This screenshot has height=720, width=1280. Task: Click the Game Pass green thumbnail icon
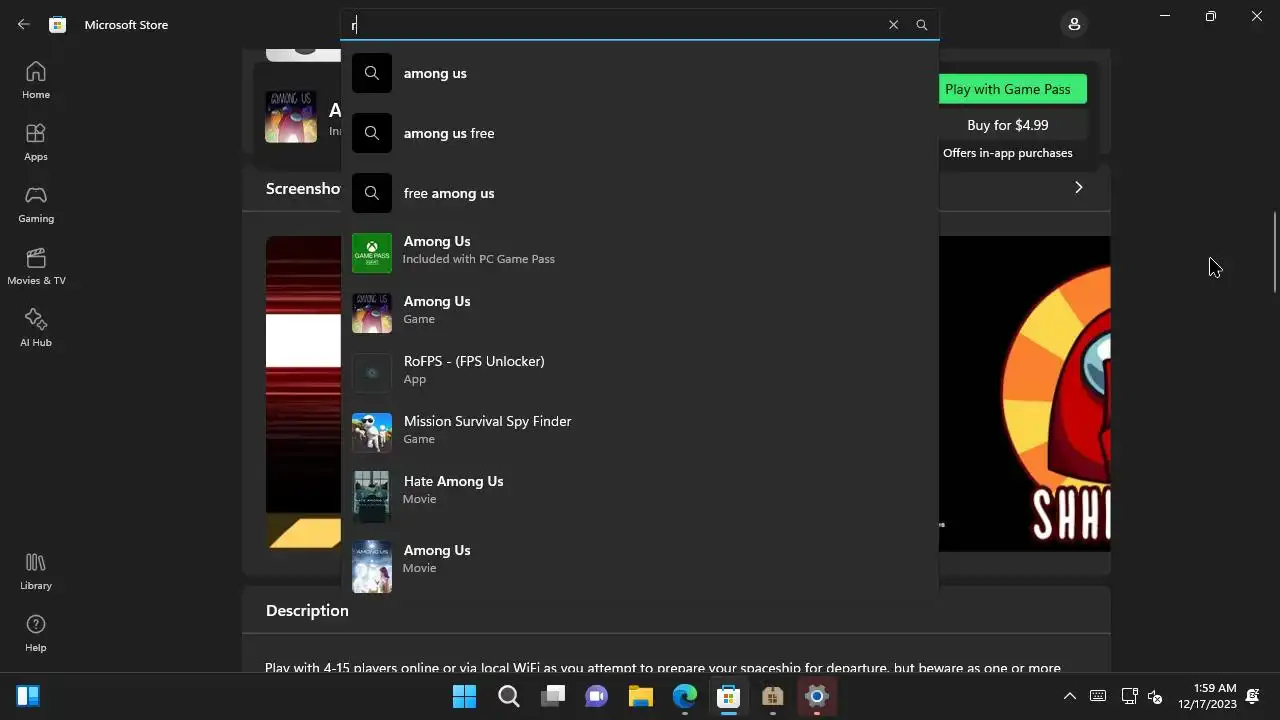372,253
